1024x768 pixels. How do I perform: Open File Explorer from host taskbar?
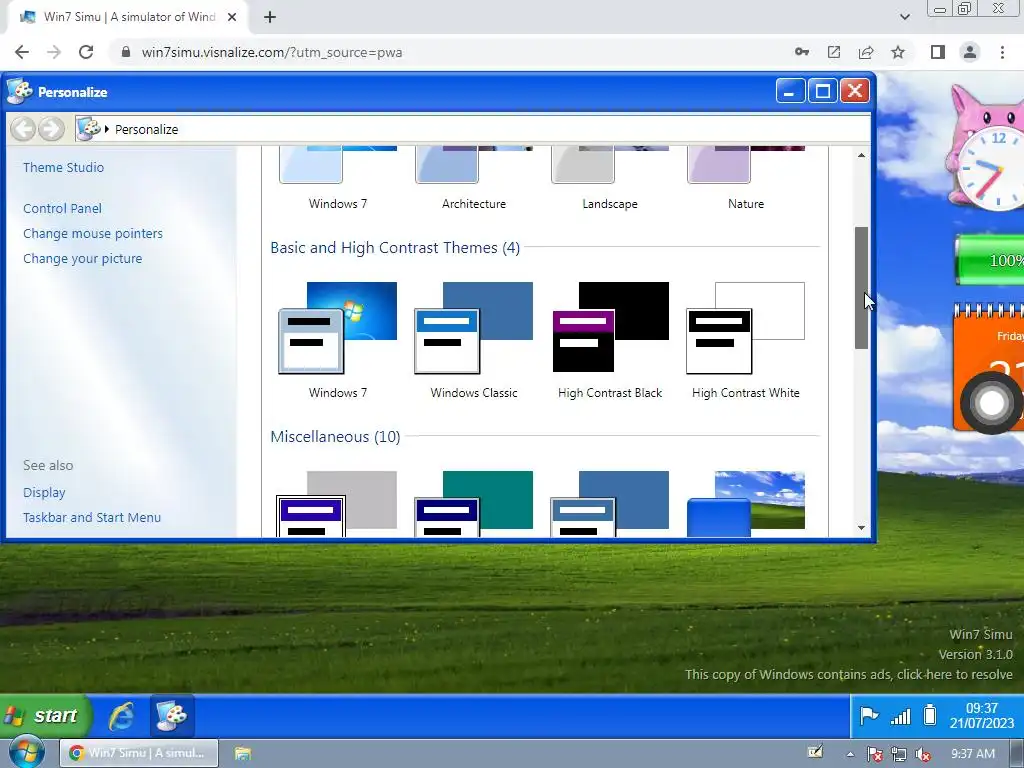click(x=242, y=753)
